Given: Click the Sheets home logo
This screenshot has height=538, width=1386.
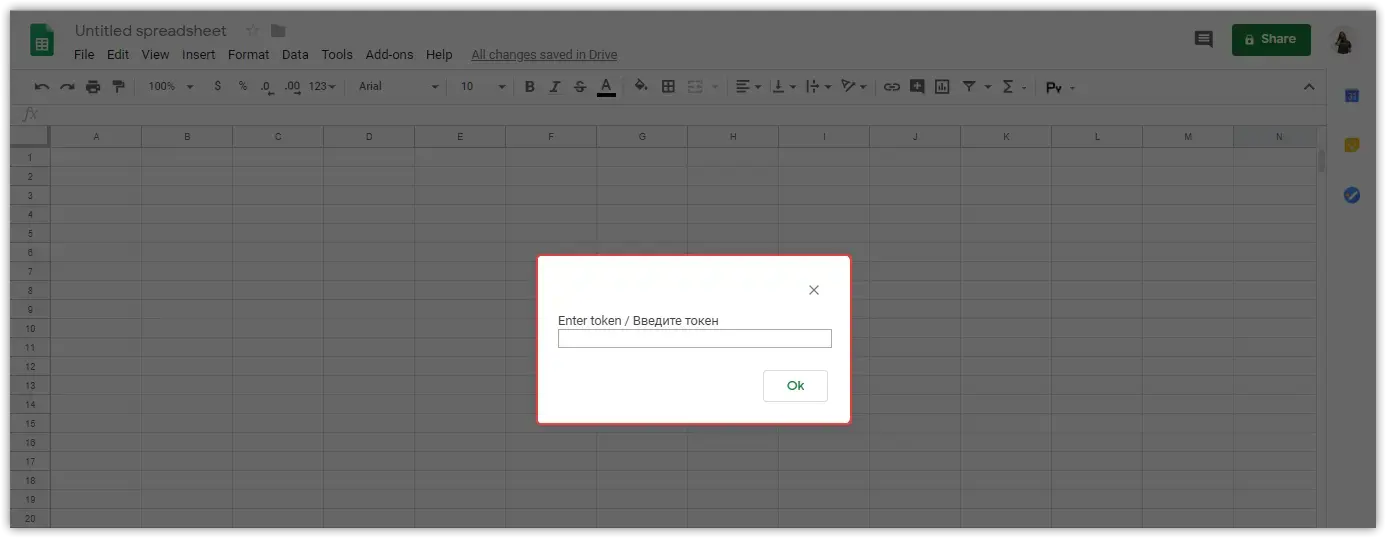Looking at the screenshot, I should pyautogui.click(x=42, y=42).
